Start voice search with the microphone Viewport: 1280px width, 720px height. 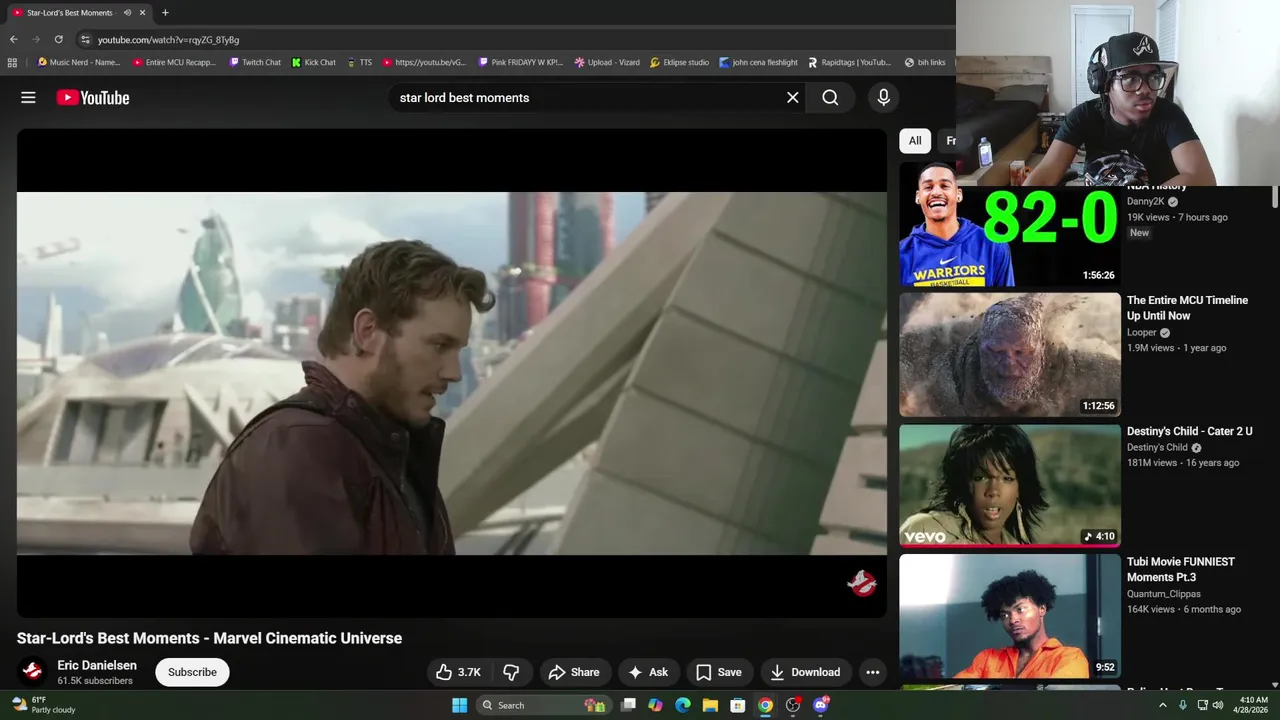(x=883, y=98)
